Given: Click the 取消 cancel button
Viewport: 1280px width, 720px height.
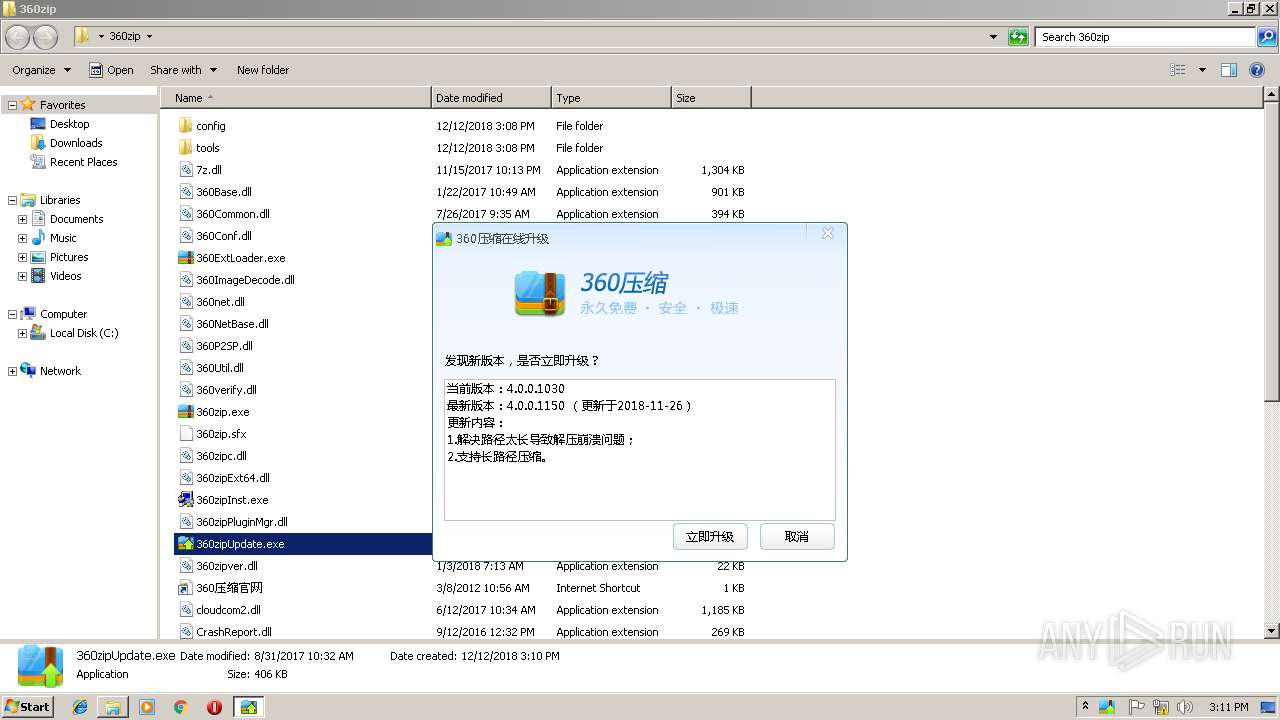Looking at the screenshot, I should click(797, 537).
